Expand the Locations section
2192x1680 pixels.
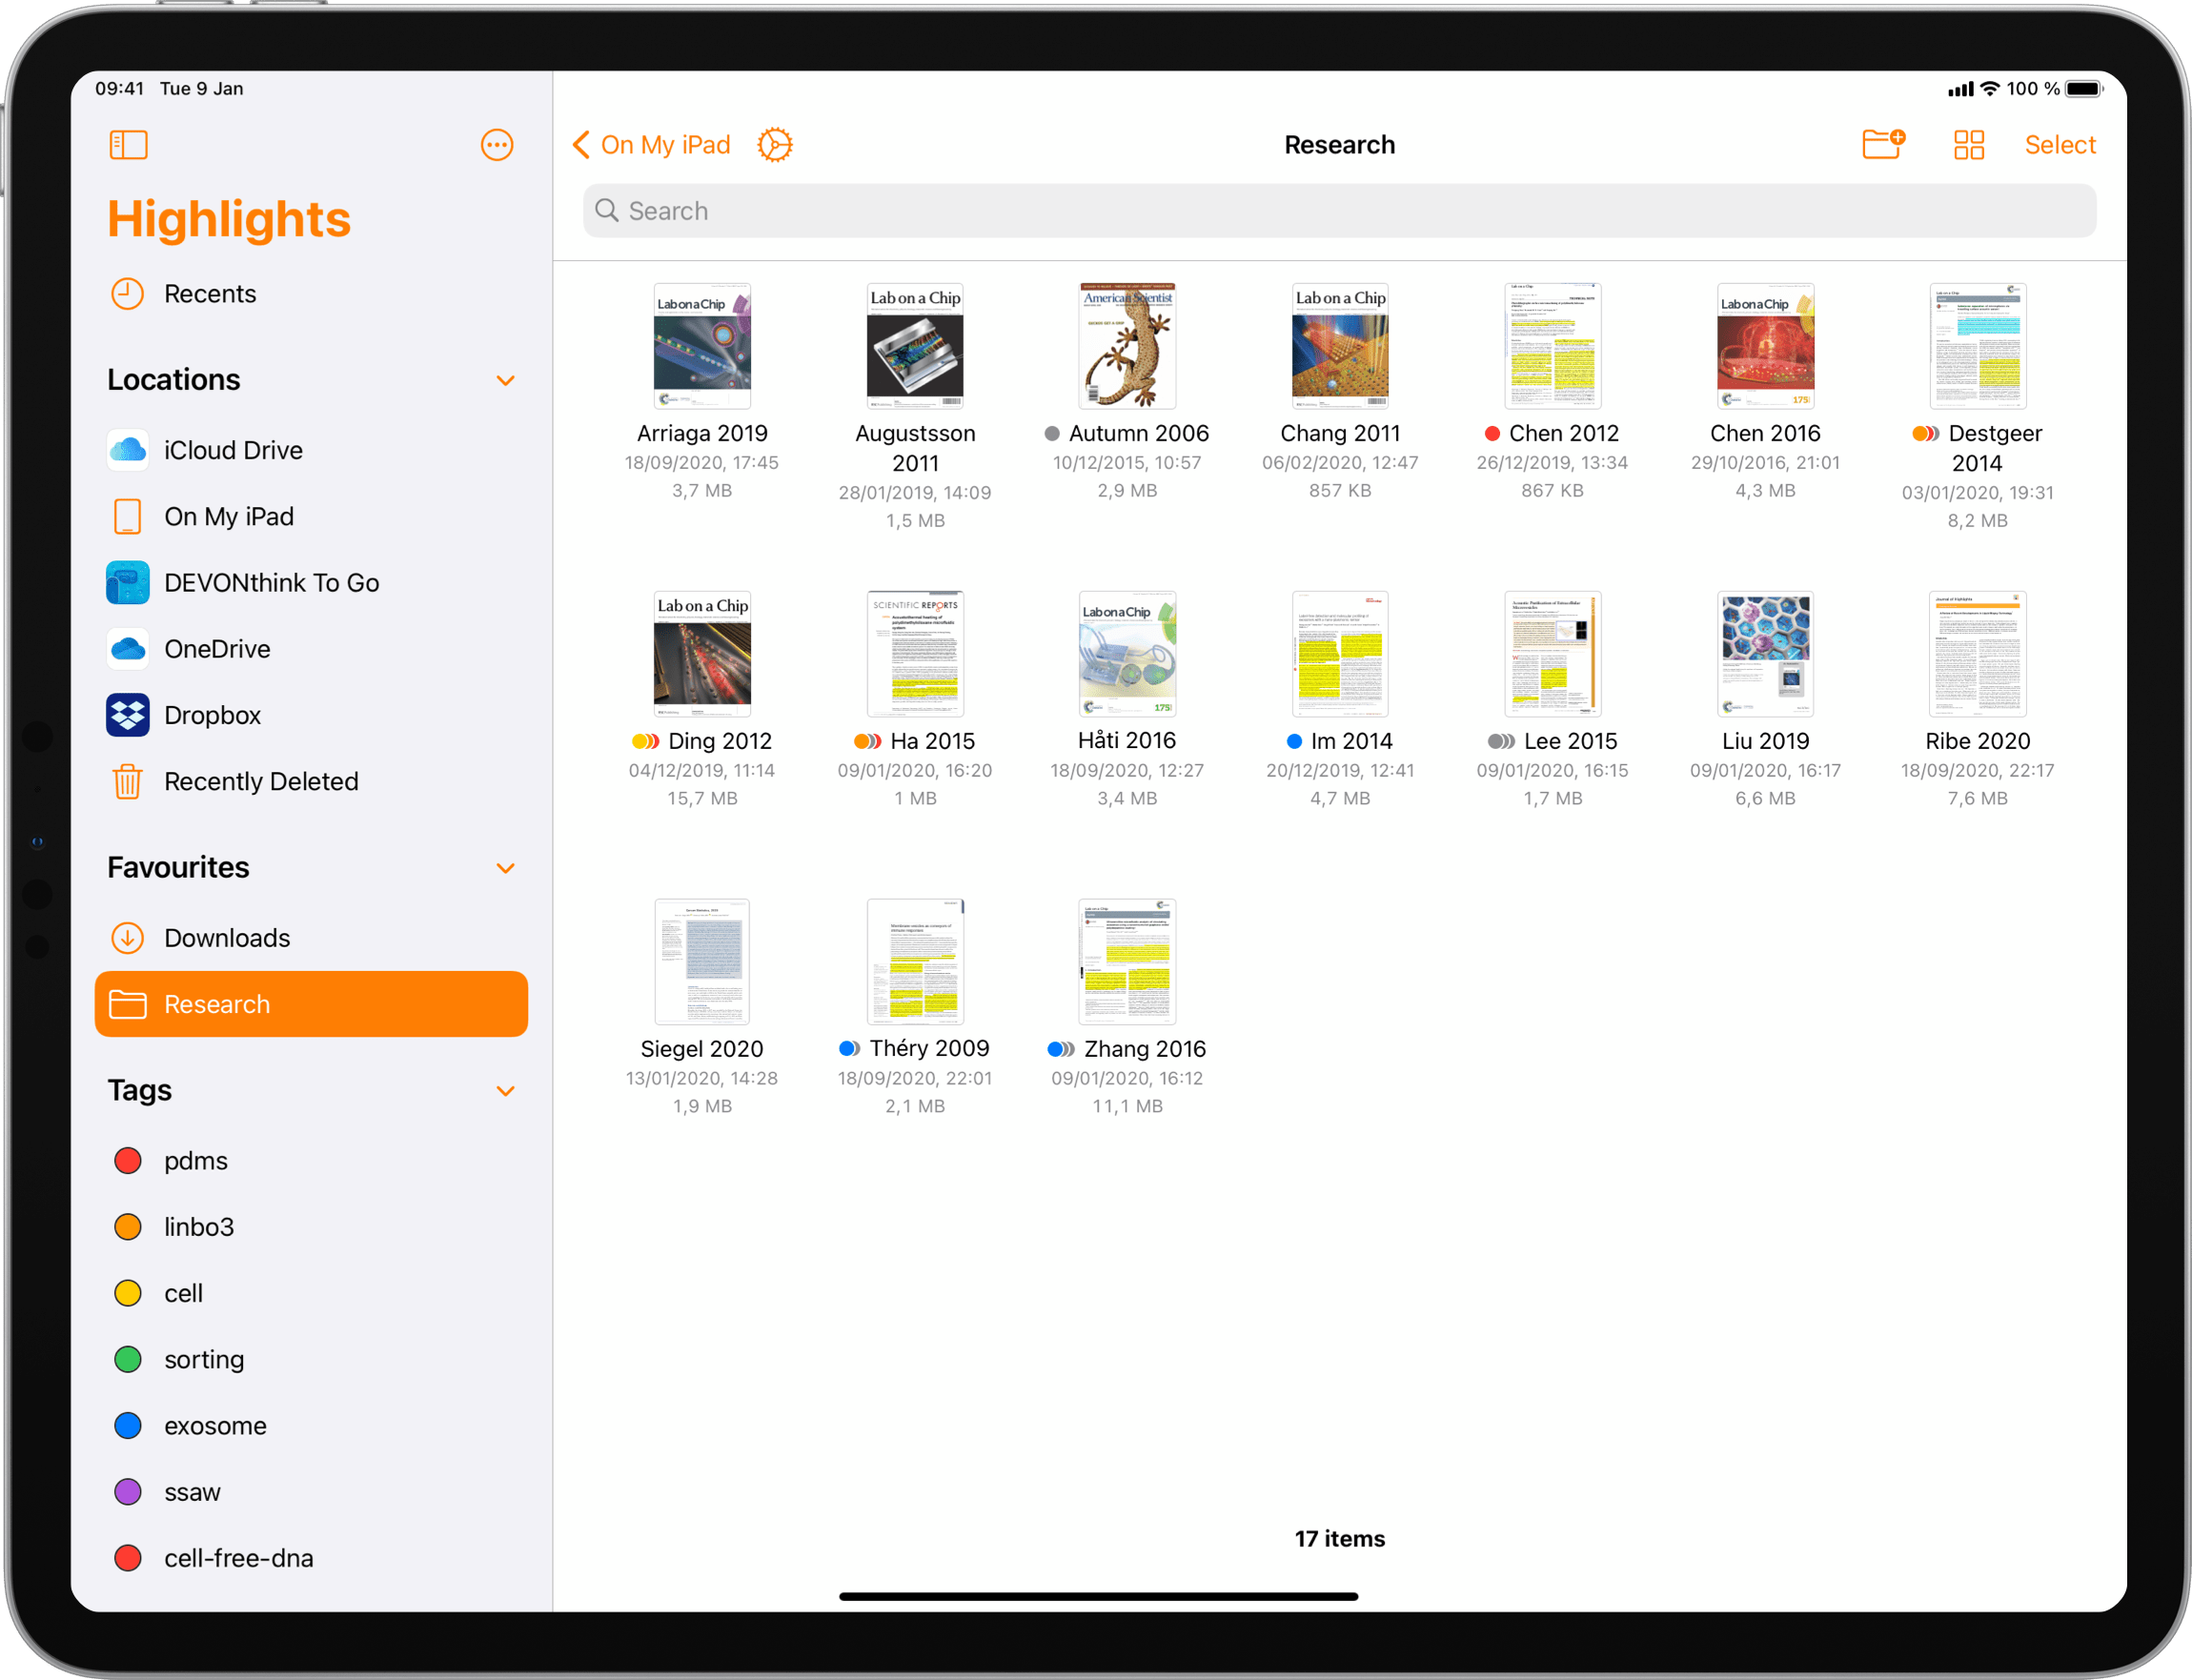[505, 379]
